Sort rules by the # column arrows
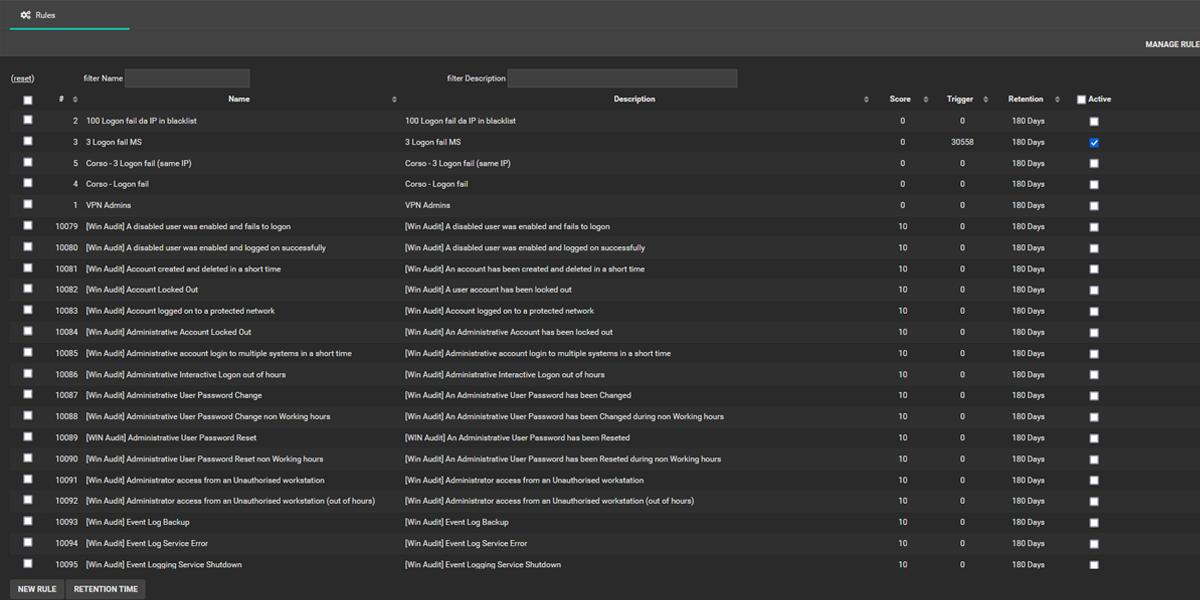Viewport: 1200px width, 600px height. pos(75,100)
